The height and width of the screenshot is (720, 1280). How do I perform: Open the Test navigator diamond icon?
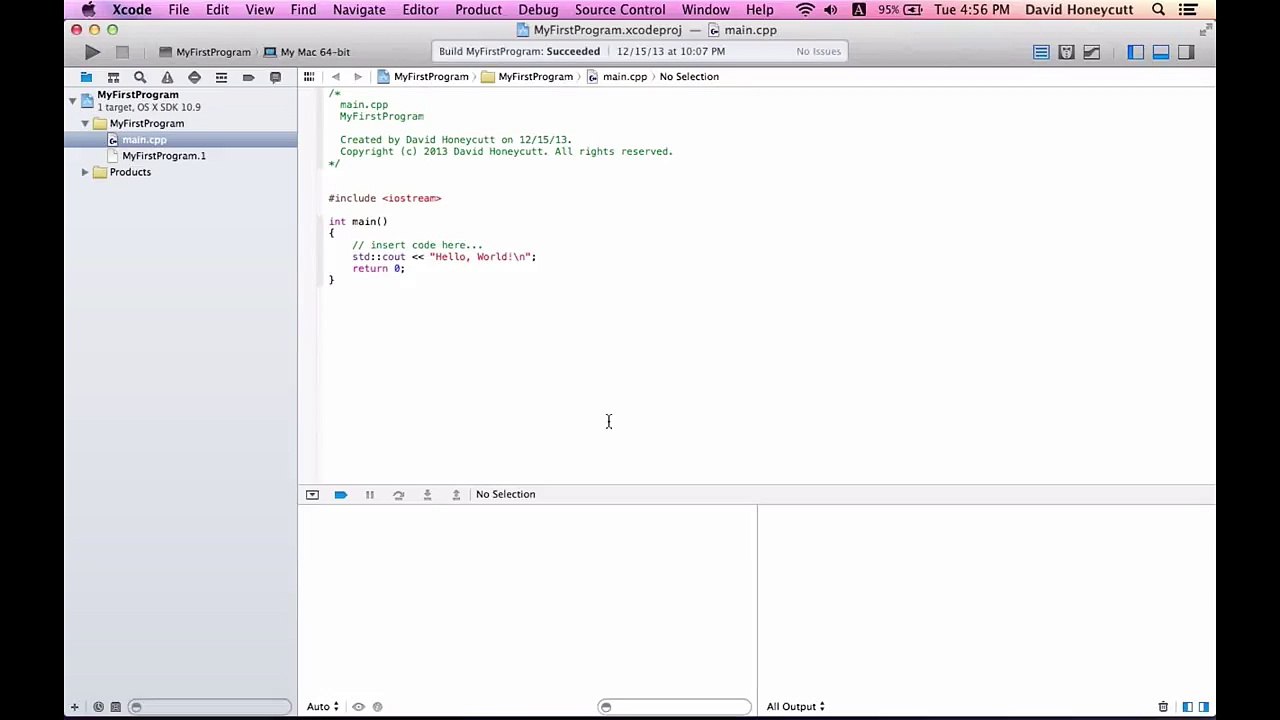pos(194,77)
